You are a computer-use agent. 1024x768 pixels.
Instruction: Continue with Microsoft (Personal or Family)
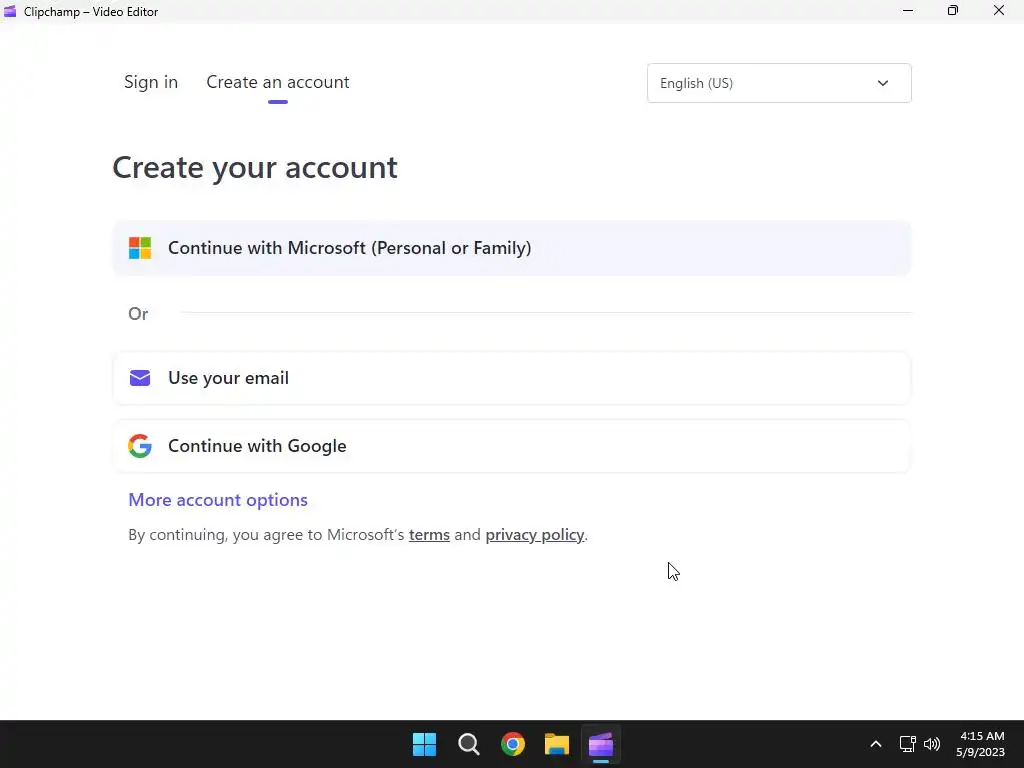point(512,248)
